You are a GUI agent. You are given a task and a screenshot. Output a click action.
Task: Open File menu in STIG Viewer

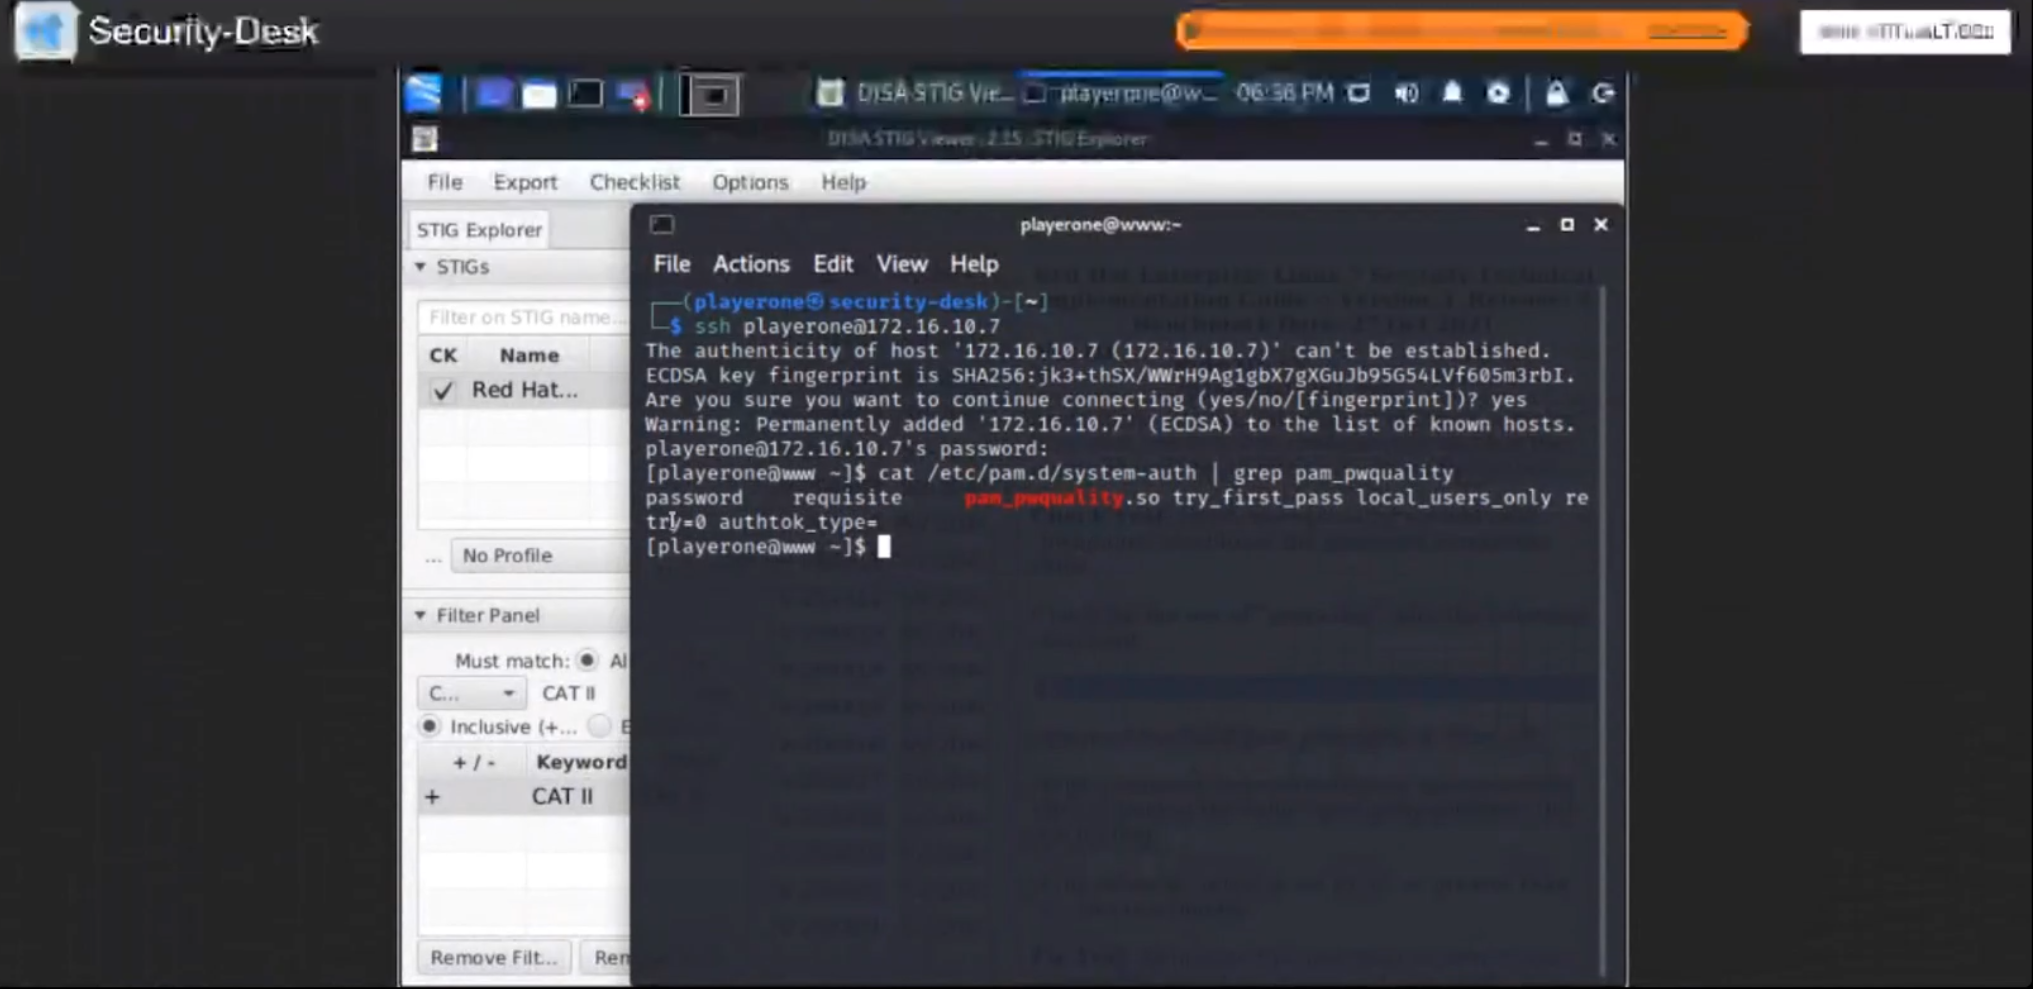pos(445,182)
